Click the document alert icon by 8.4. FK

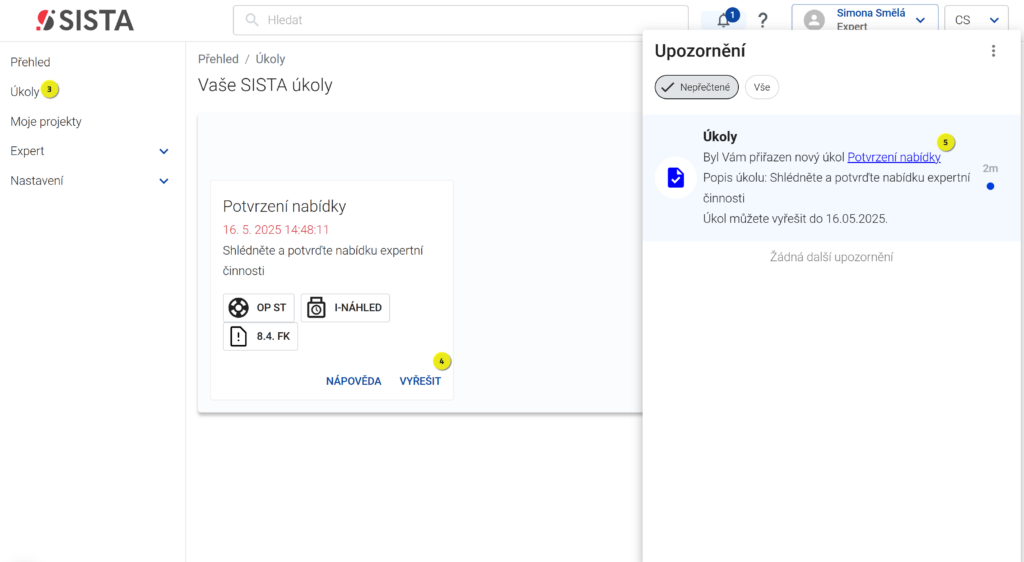click(x=238, y=336)
